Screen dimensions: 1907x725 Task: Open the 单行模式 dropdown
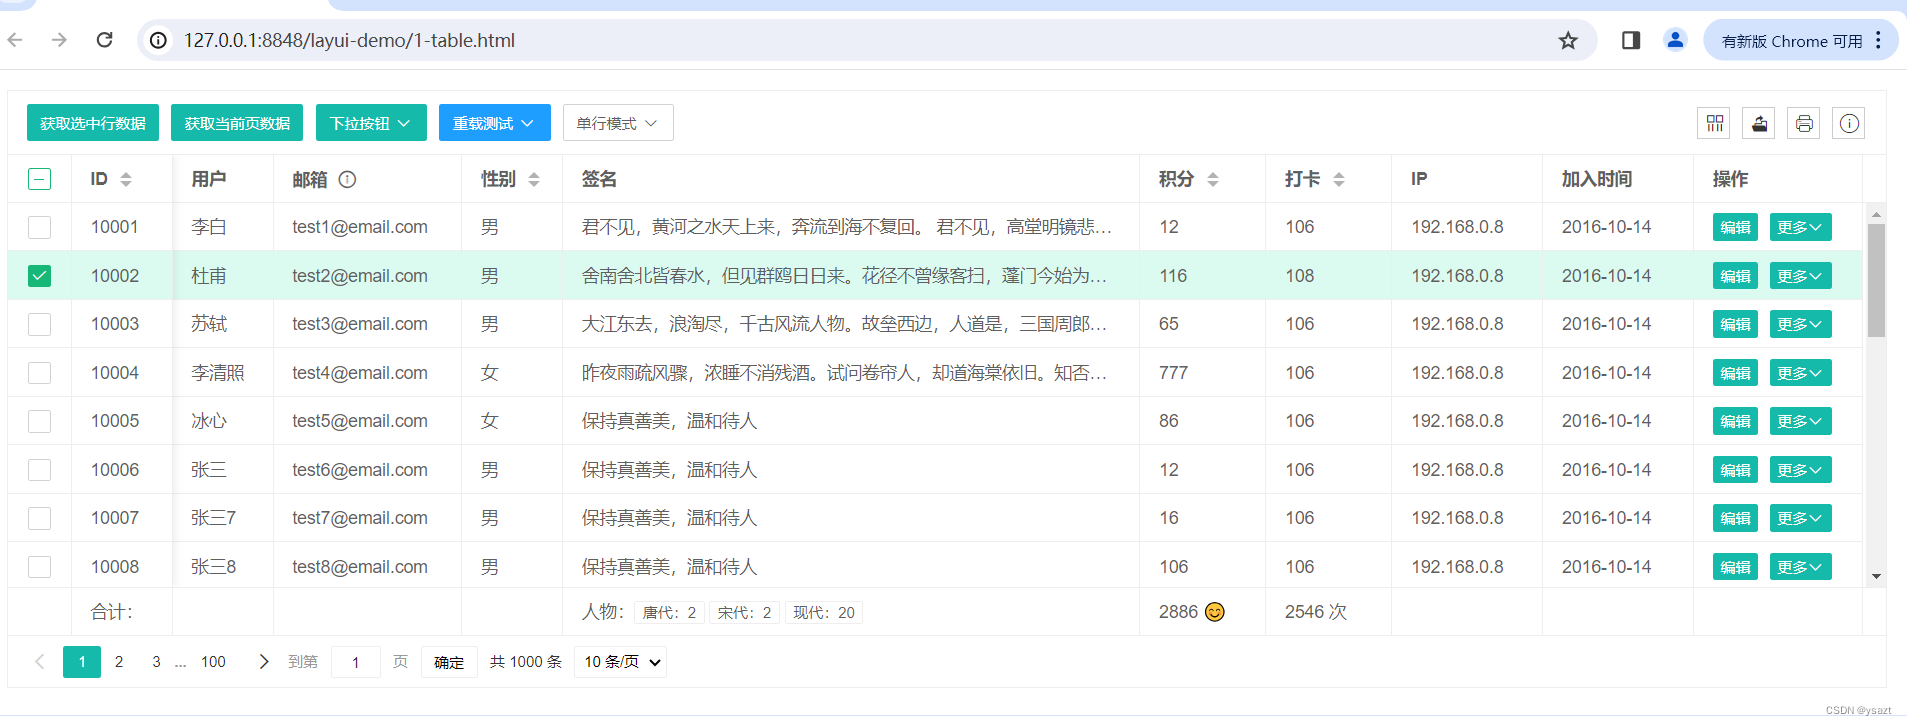[618, 123]
